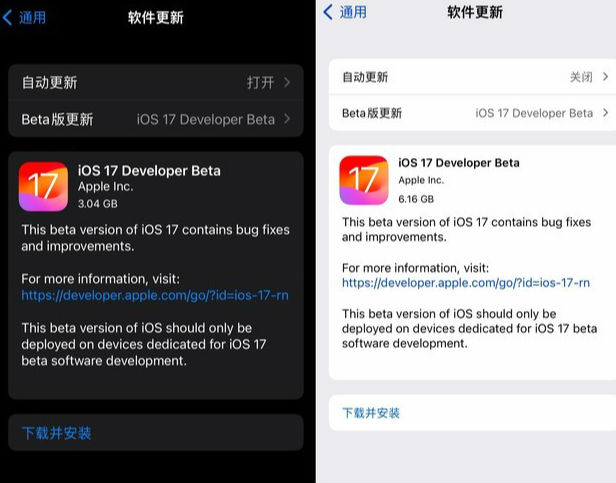Tap the back arrow in dark mode screen
Screen dimensions: 616x483
point(7,18)
